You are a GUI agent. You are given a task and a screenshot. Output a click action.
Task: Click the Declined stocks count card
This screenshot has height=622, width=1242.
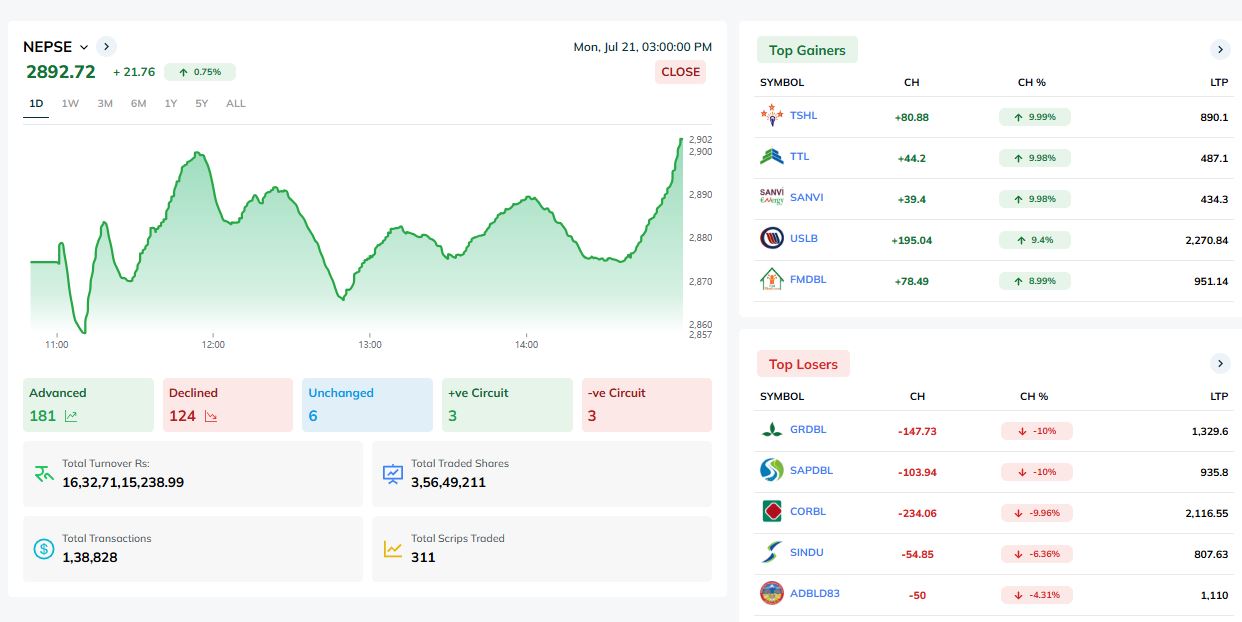tap(228, 405)
